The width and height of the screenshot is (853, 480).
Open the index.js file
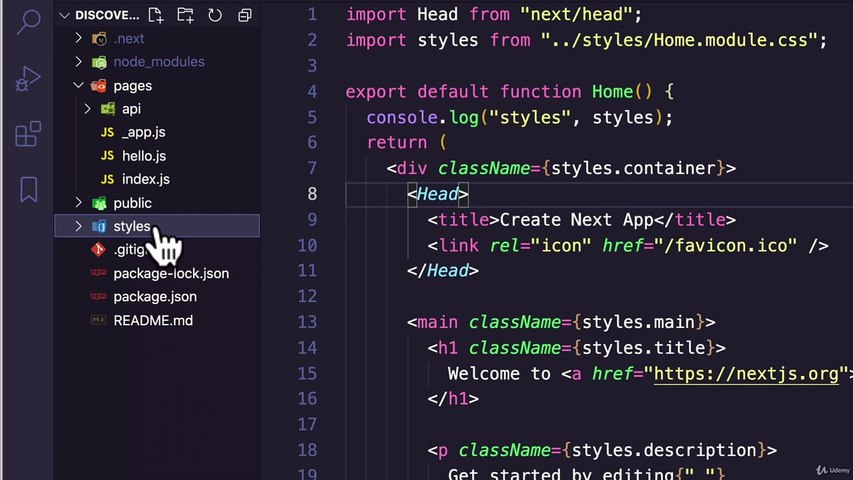146,179
